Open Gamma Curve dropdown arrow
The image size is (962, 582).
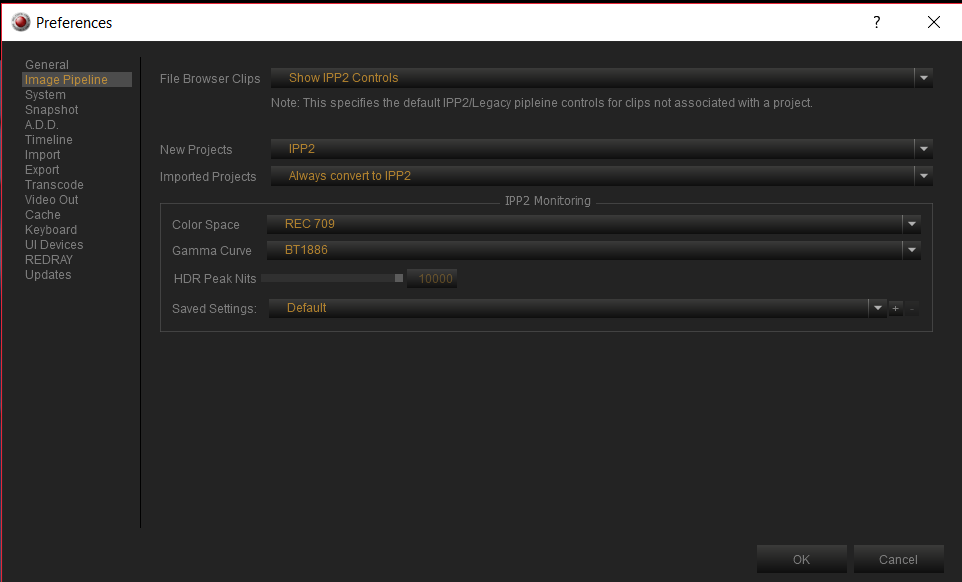[x=912, y=250]
